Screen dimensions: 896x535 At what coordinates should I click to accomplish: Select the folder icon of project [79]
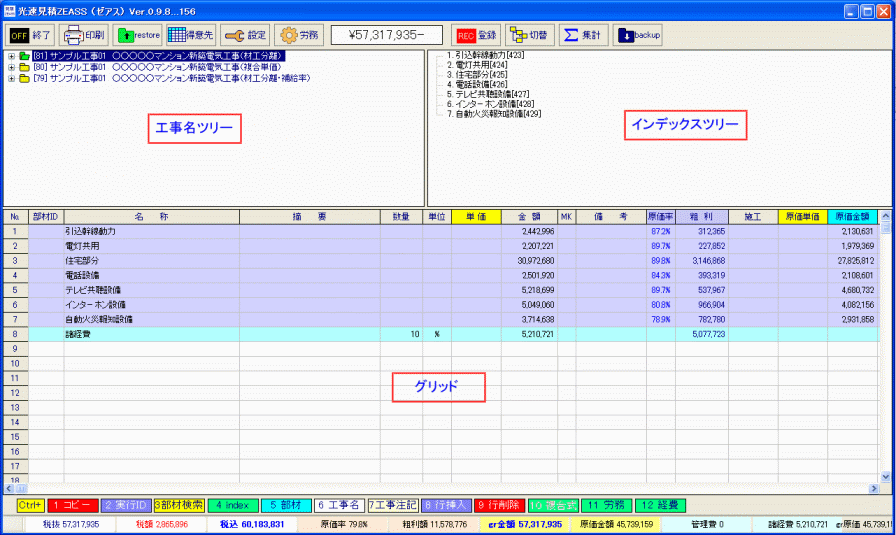(x=24, y=78)
